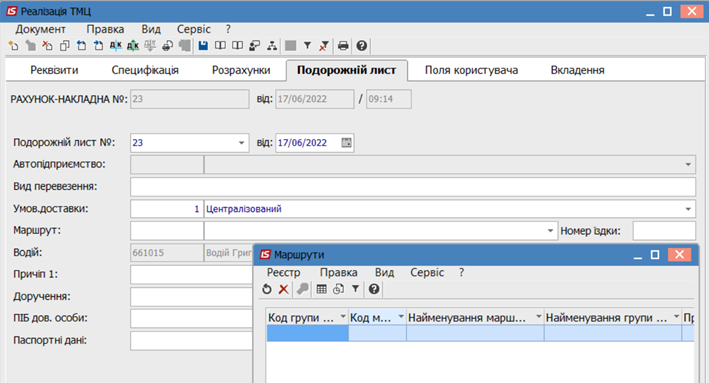Expand the Умов.доставки dropdown

click(688, 209)
